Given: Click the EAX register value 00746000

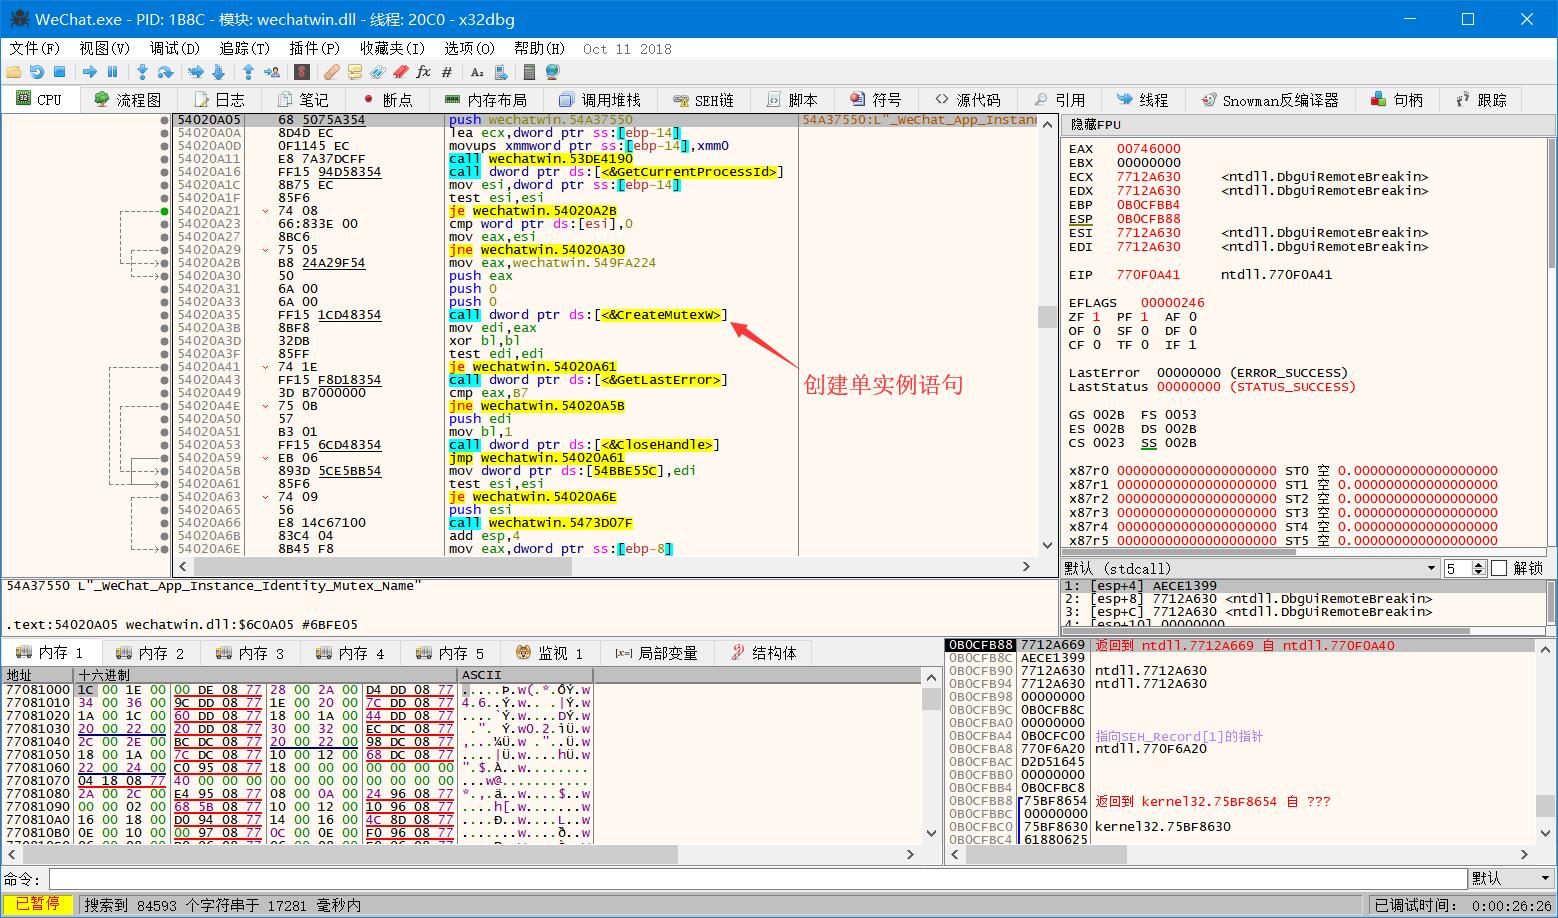Looking at the screenshot, I should (1148, 148).
